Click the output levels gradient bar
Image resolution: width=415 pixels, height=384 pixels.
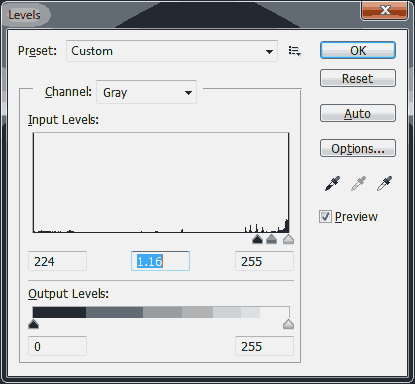click(161, 312)
